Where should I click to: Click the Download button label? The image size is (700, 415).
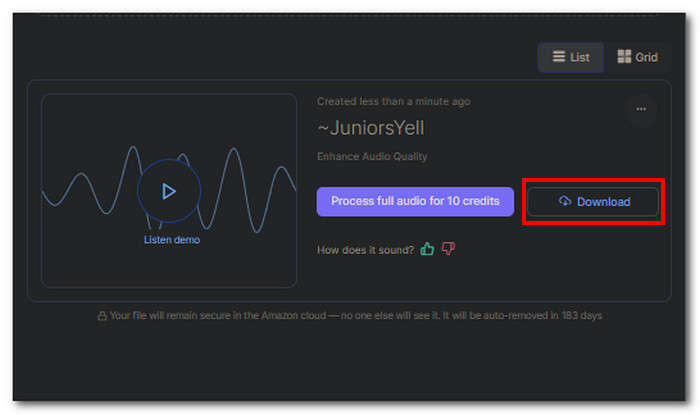point(603,201)
